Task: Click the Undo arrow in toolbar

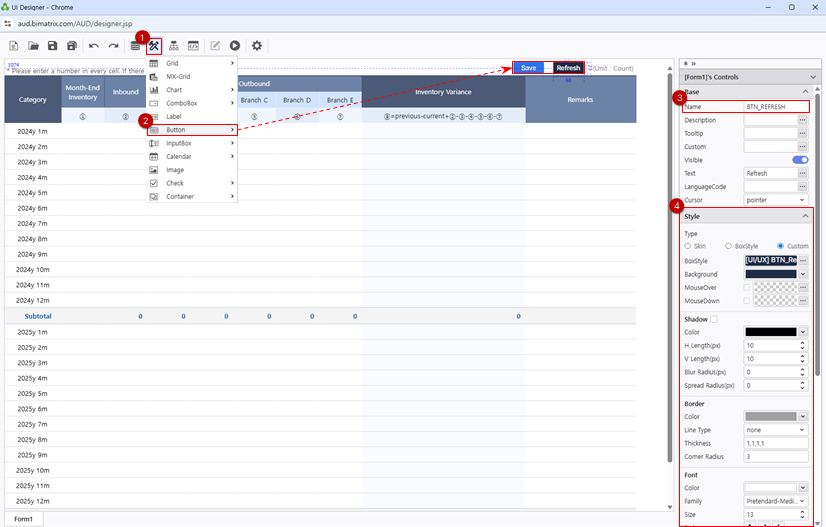Action: click(x=94, y=46)
